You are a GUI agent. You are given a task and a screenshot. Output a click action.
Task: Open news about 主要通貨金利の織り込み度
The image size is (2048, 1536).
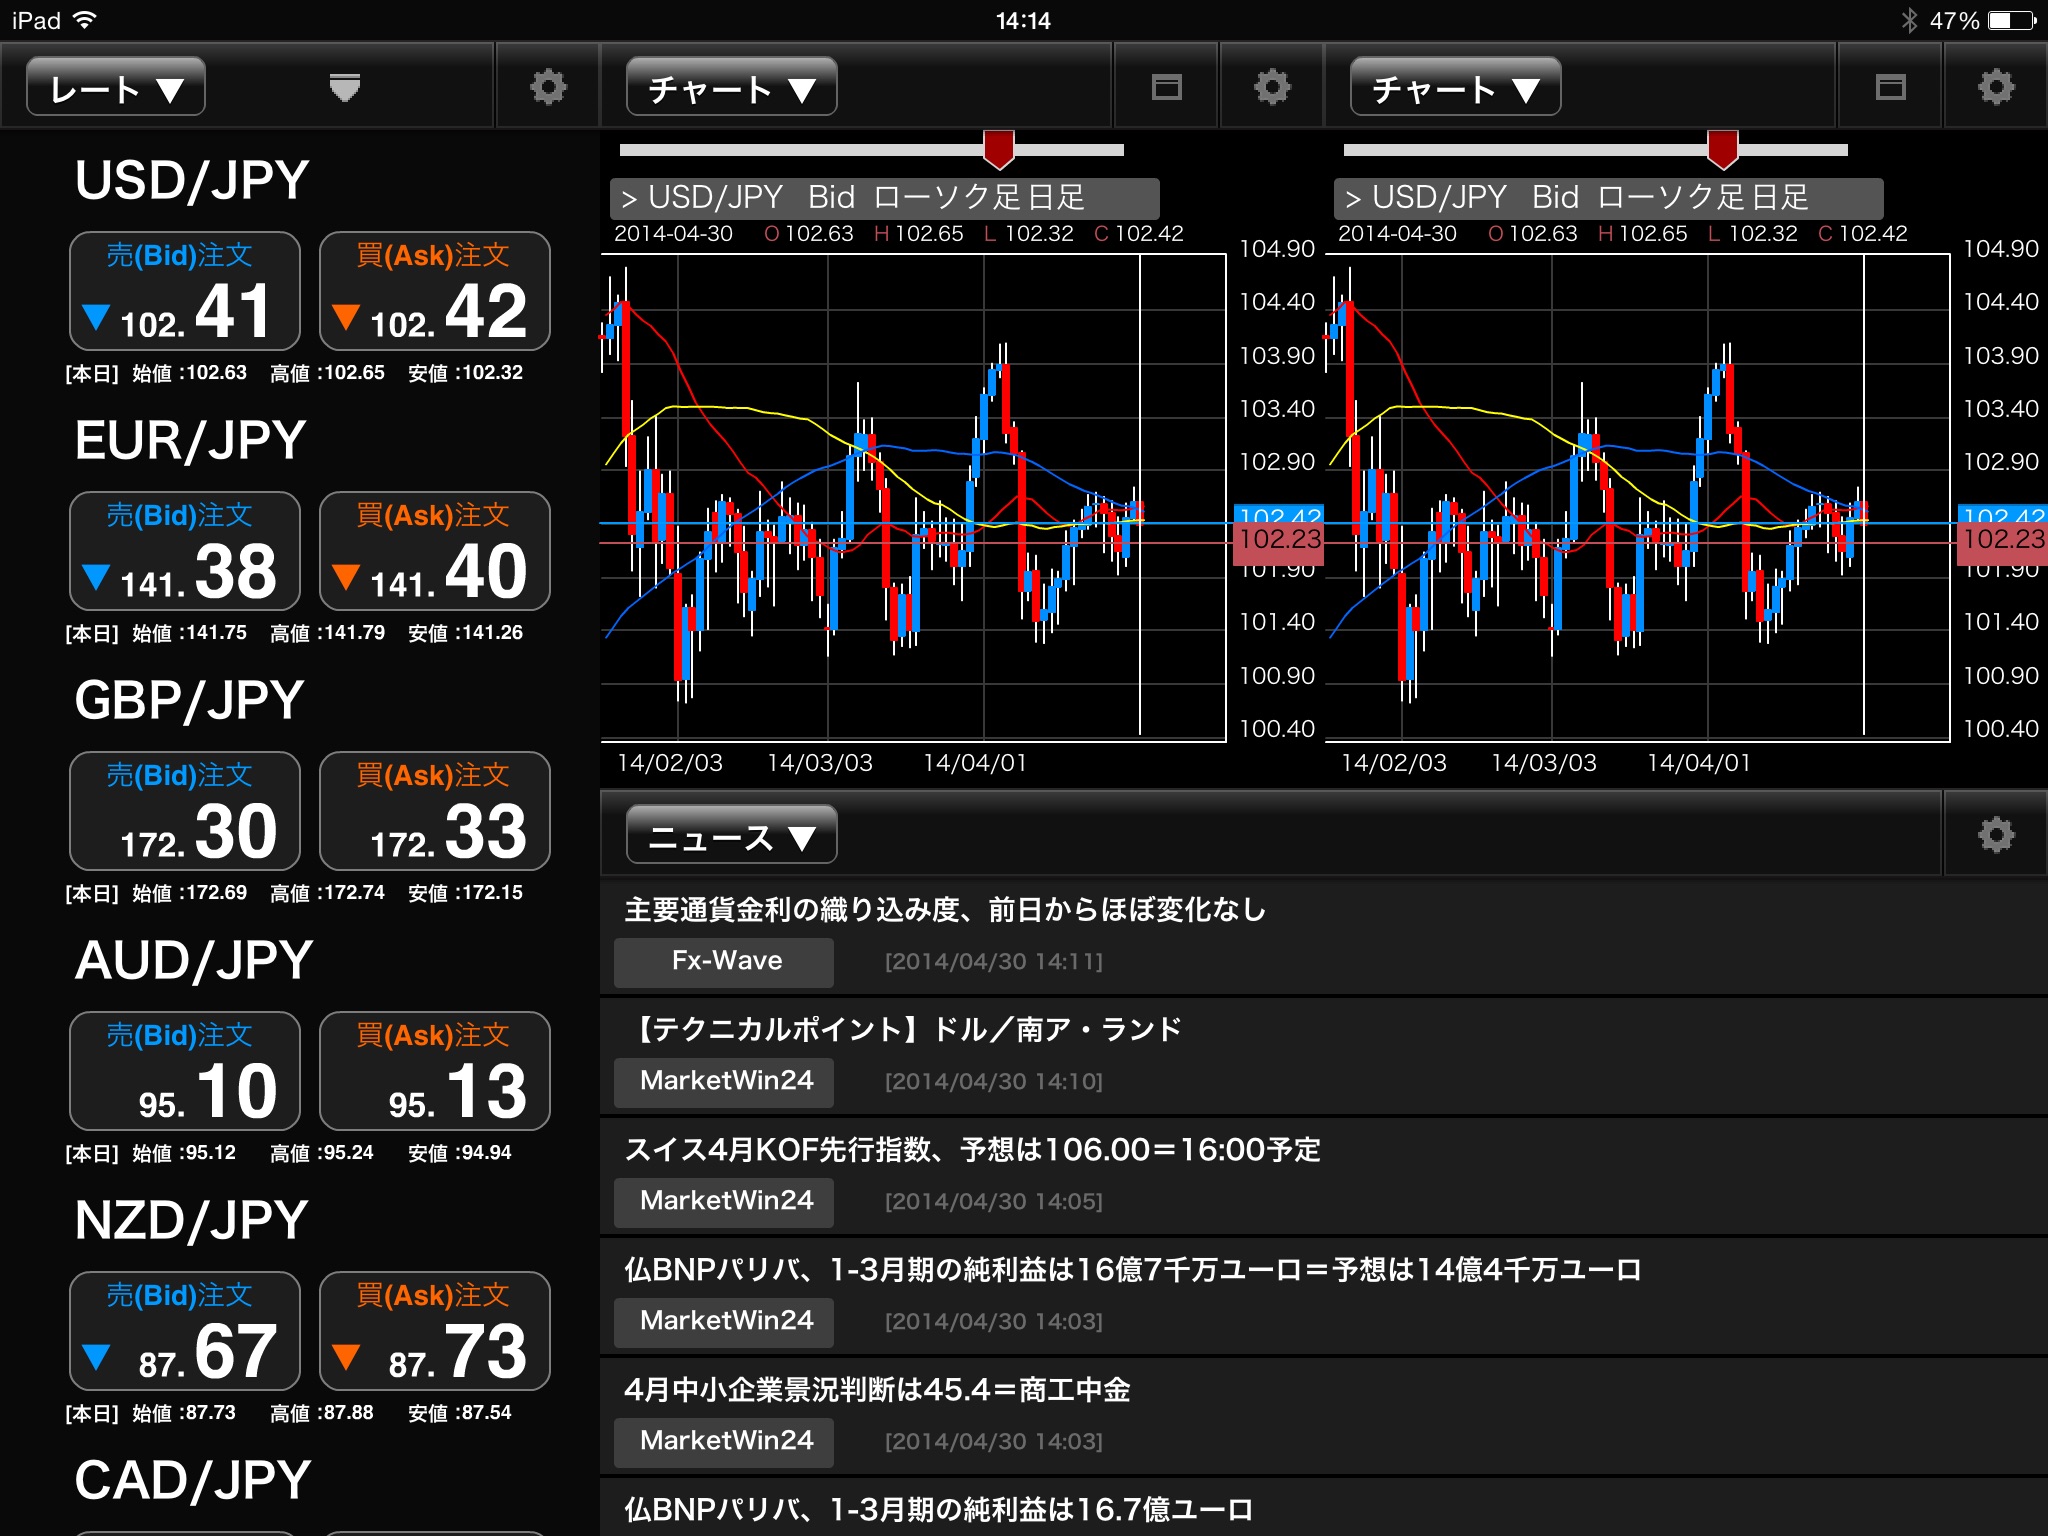(x=1324, y=936)
